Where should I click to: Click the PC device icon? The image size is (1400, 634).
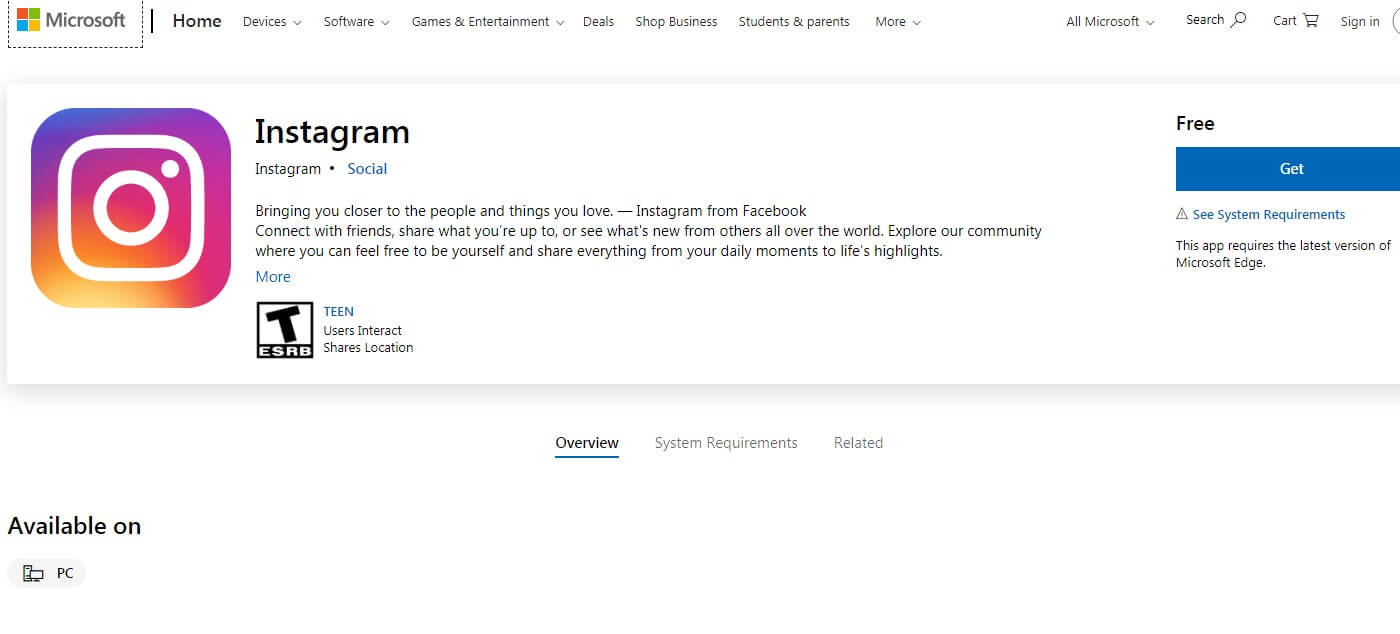pos(34,573)
